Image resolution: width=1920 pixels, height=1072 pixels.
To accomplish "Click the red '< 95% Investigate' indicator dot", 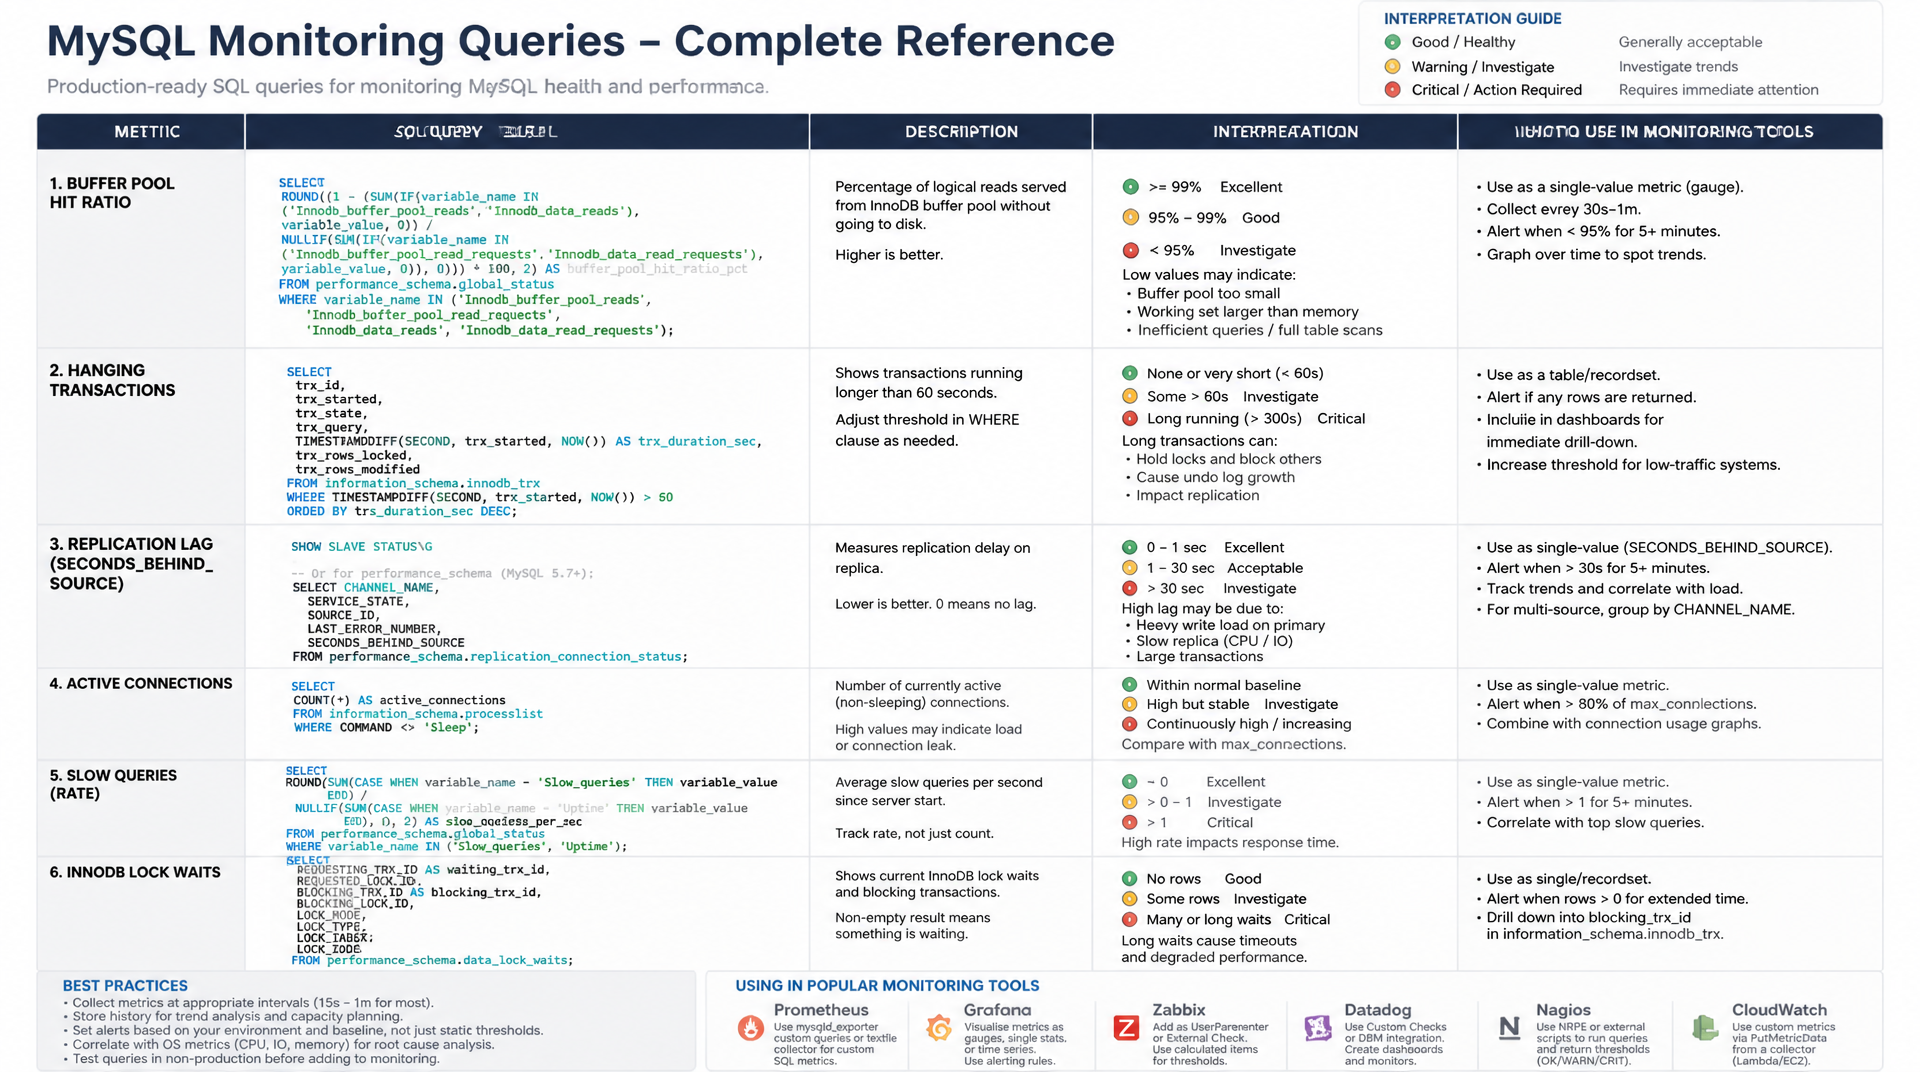I will [x=1130, y=251].
